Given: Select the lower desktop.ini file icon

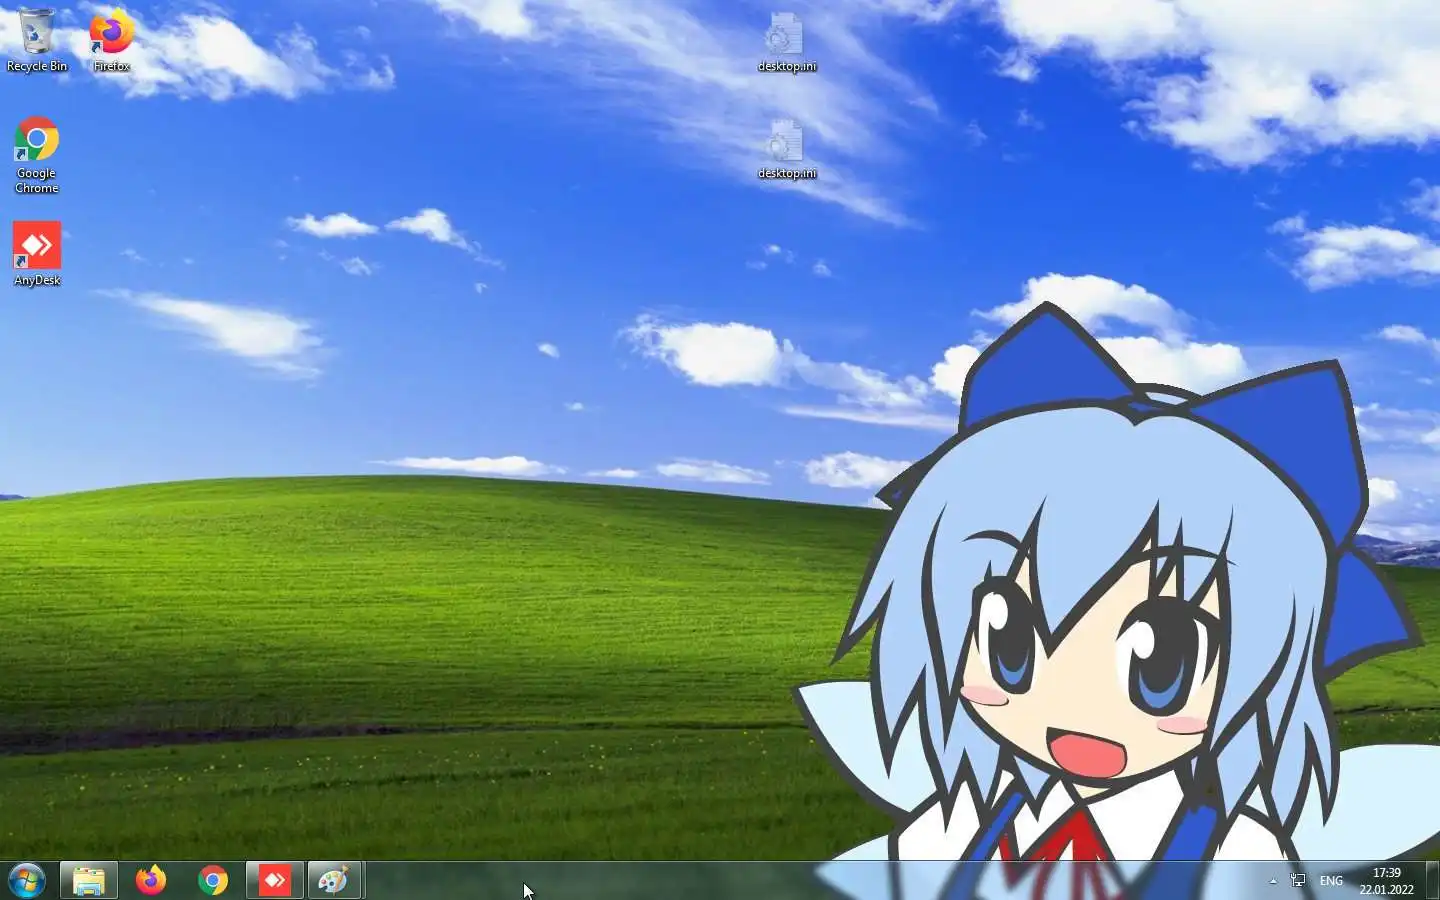Looking at the screenshot, I should coord(786,150).
